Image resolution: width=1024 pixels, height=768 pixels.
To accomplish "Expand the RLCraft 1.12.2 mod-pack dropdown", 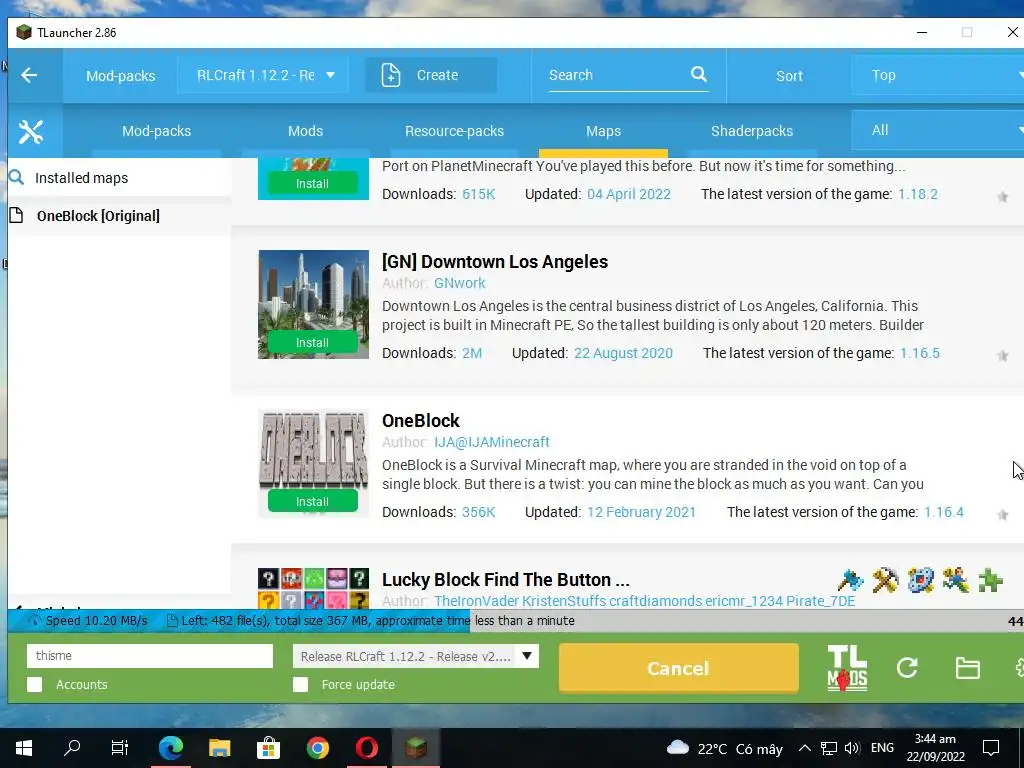I will coord(263,75).
